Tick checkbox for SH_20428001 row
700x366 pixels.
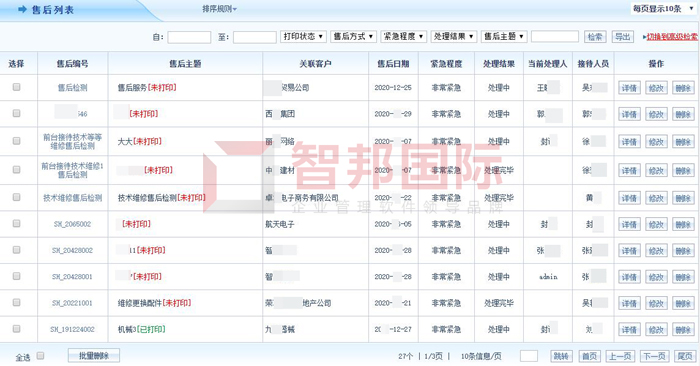(17, 276)
